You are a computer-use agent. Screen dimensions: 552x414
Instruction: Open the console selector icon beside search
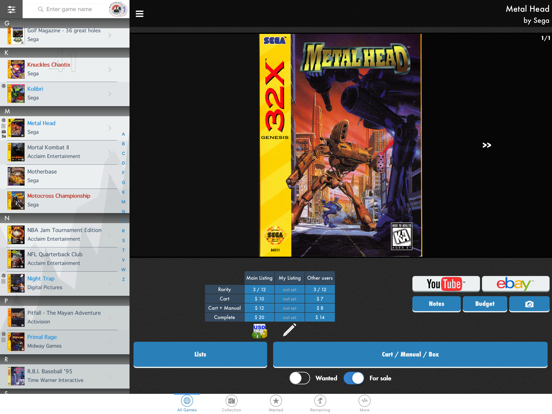[118, 9]
